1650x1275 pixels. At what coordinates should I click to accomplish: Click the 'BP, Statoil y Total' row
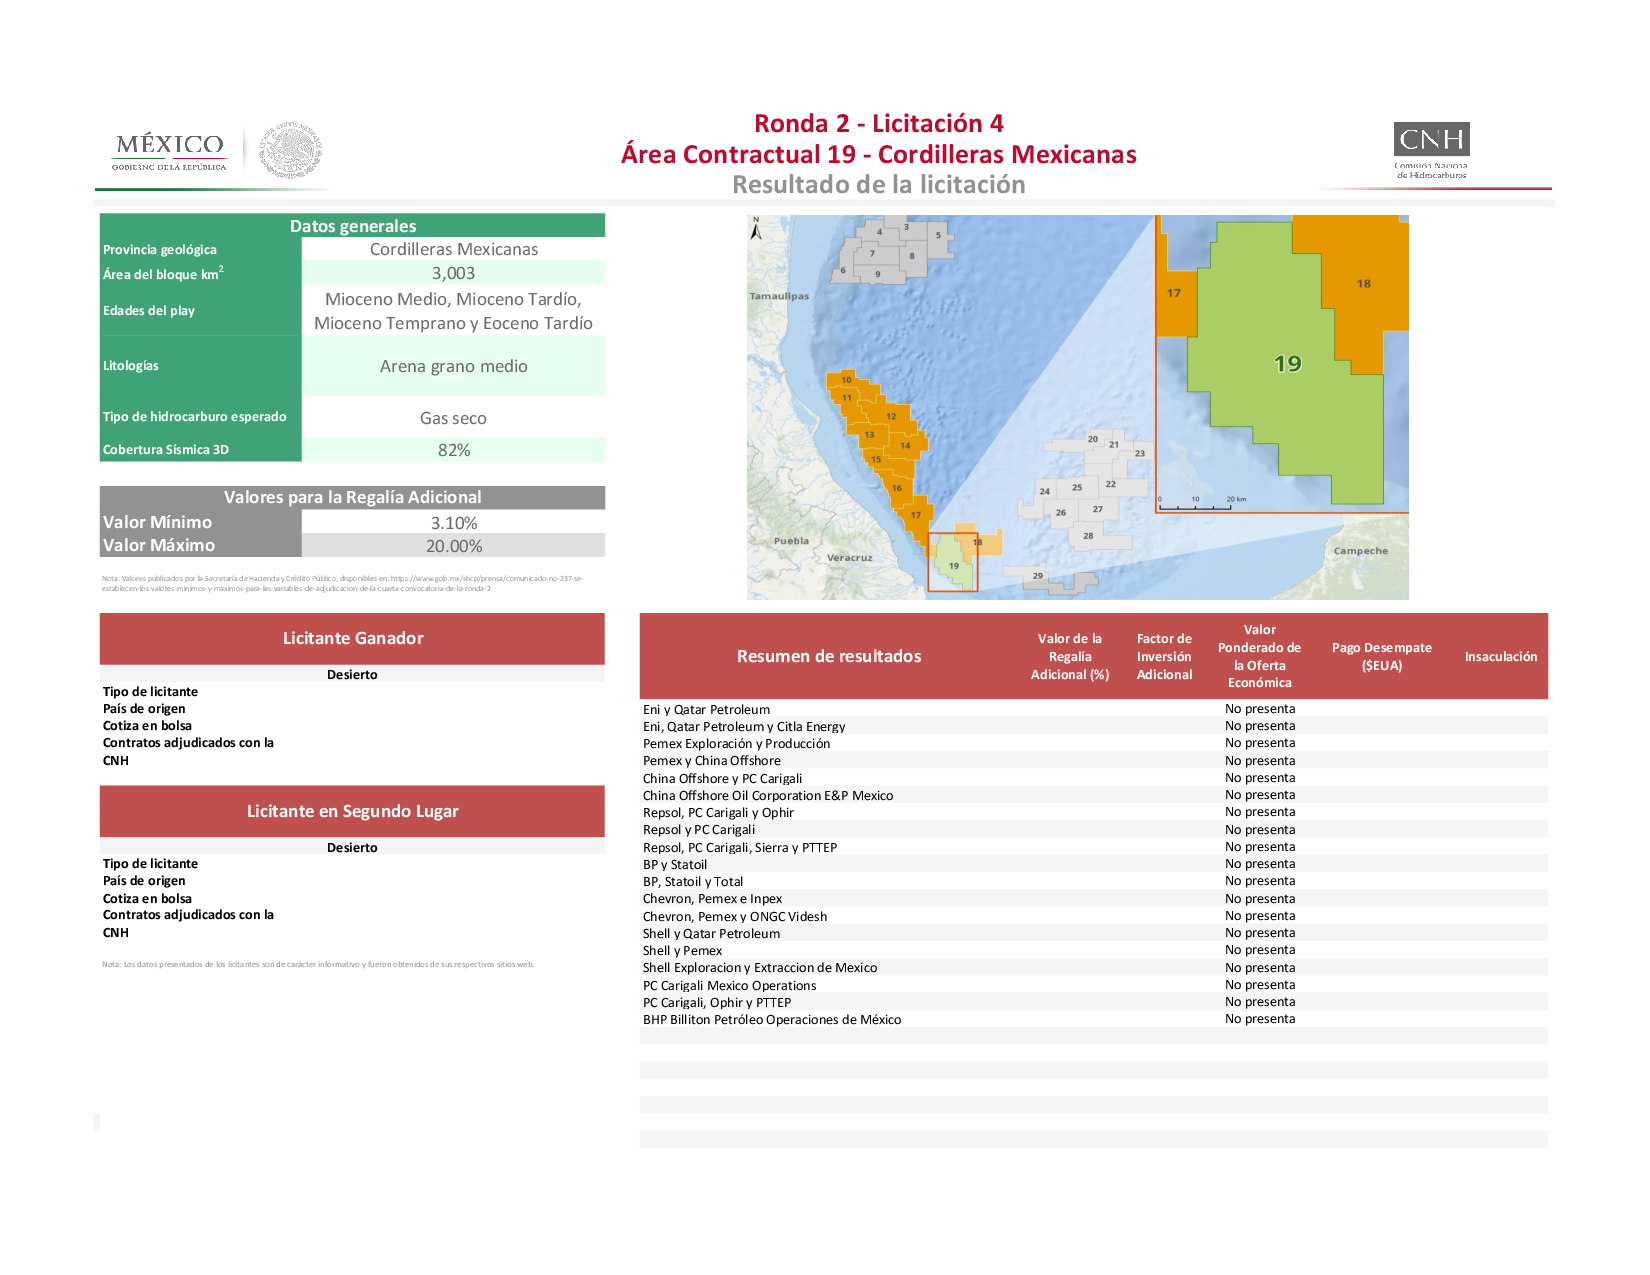[x=1094, y=881]
